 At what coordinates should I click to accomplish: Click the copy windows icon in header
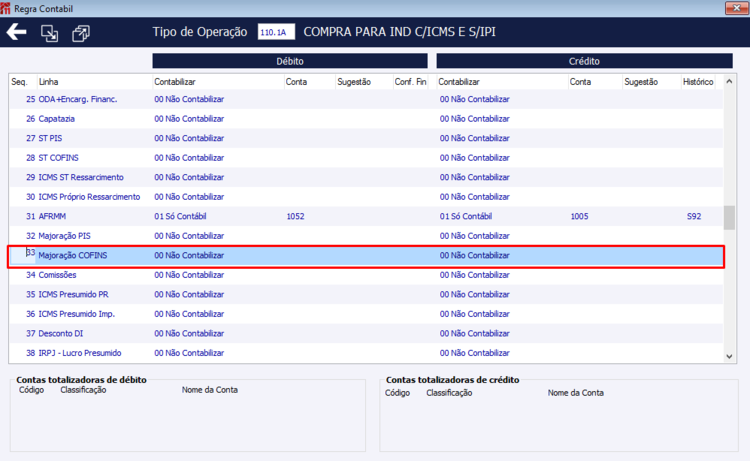click(x=80, y=33)
